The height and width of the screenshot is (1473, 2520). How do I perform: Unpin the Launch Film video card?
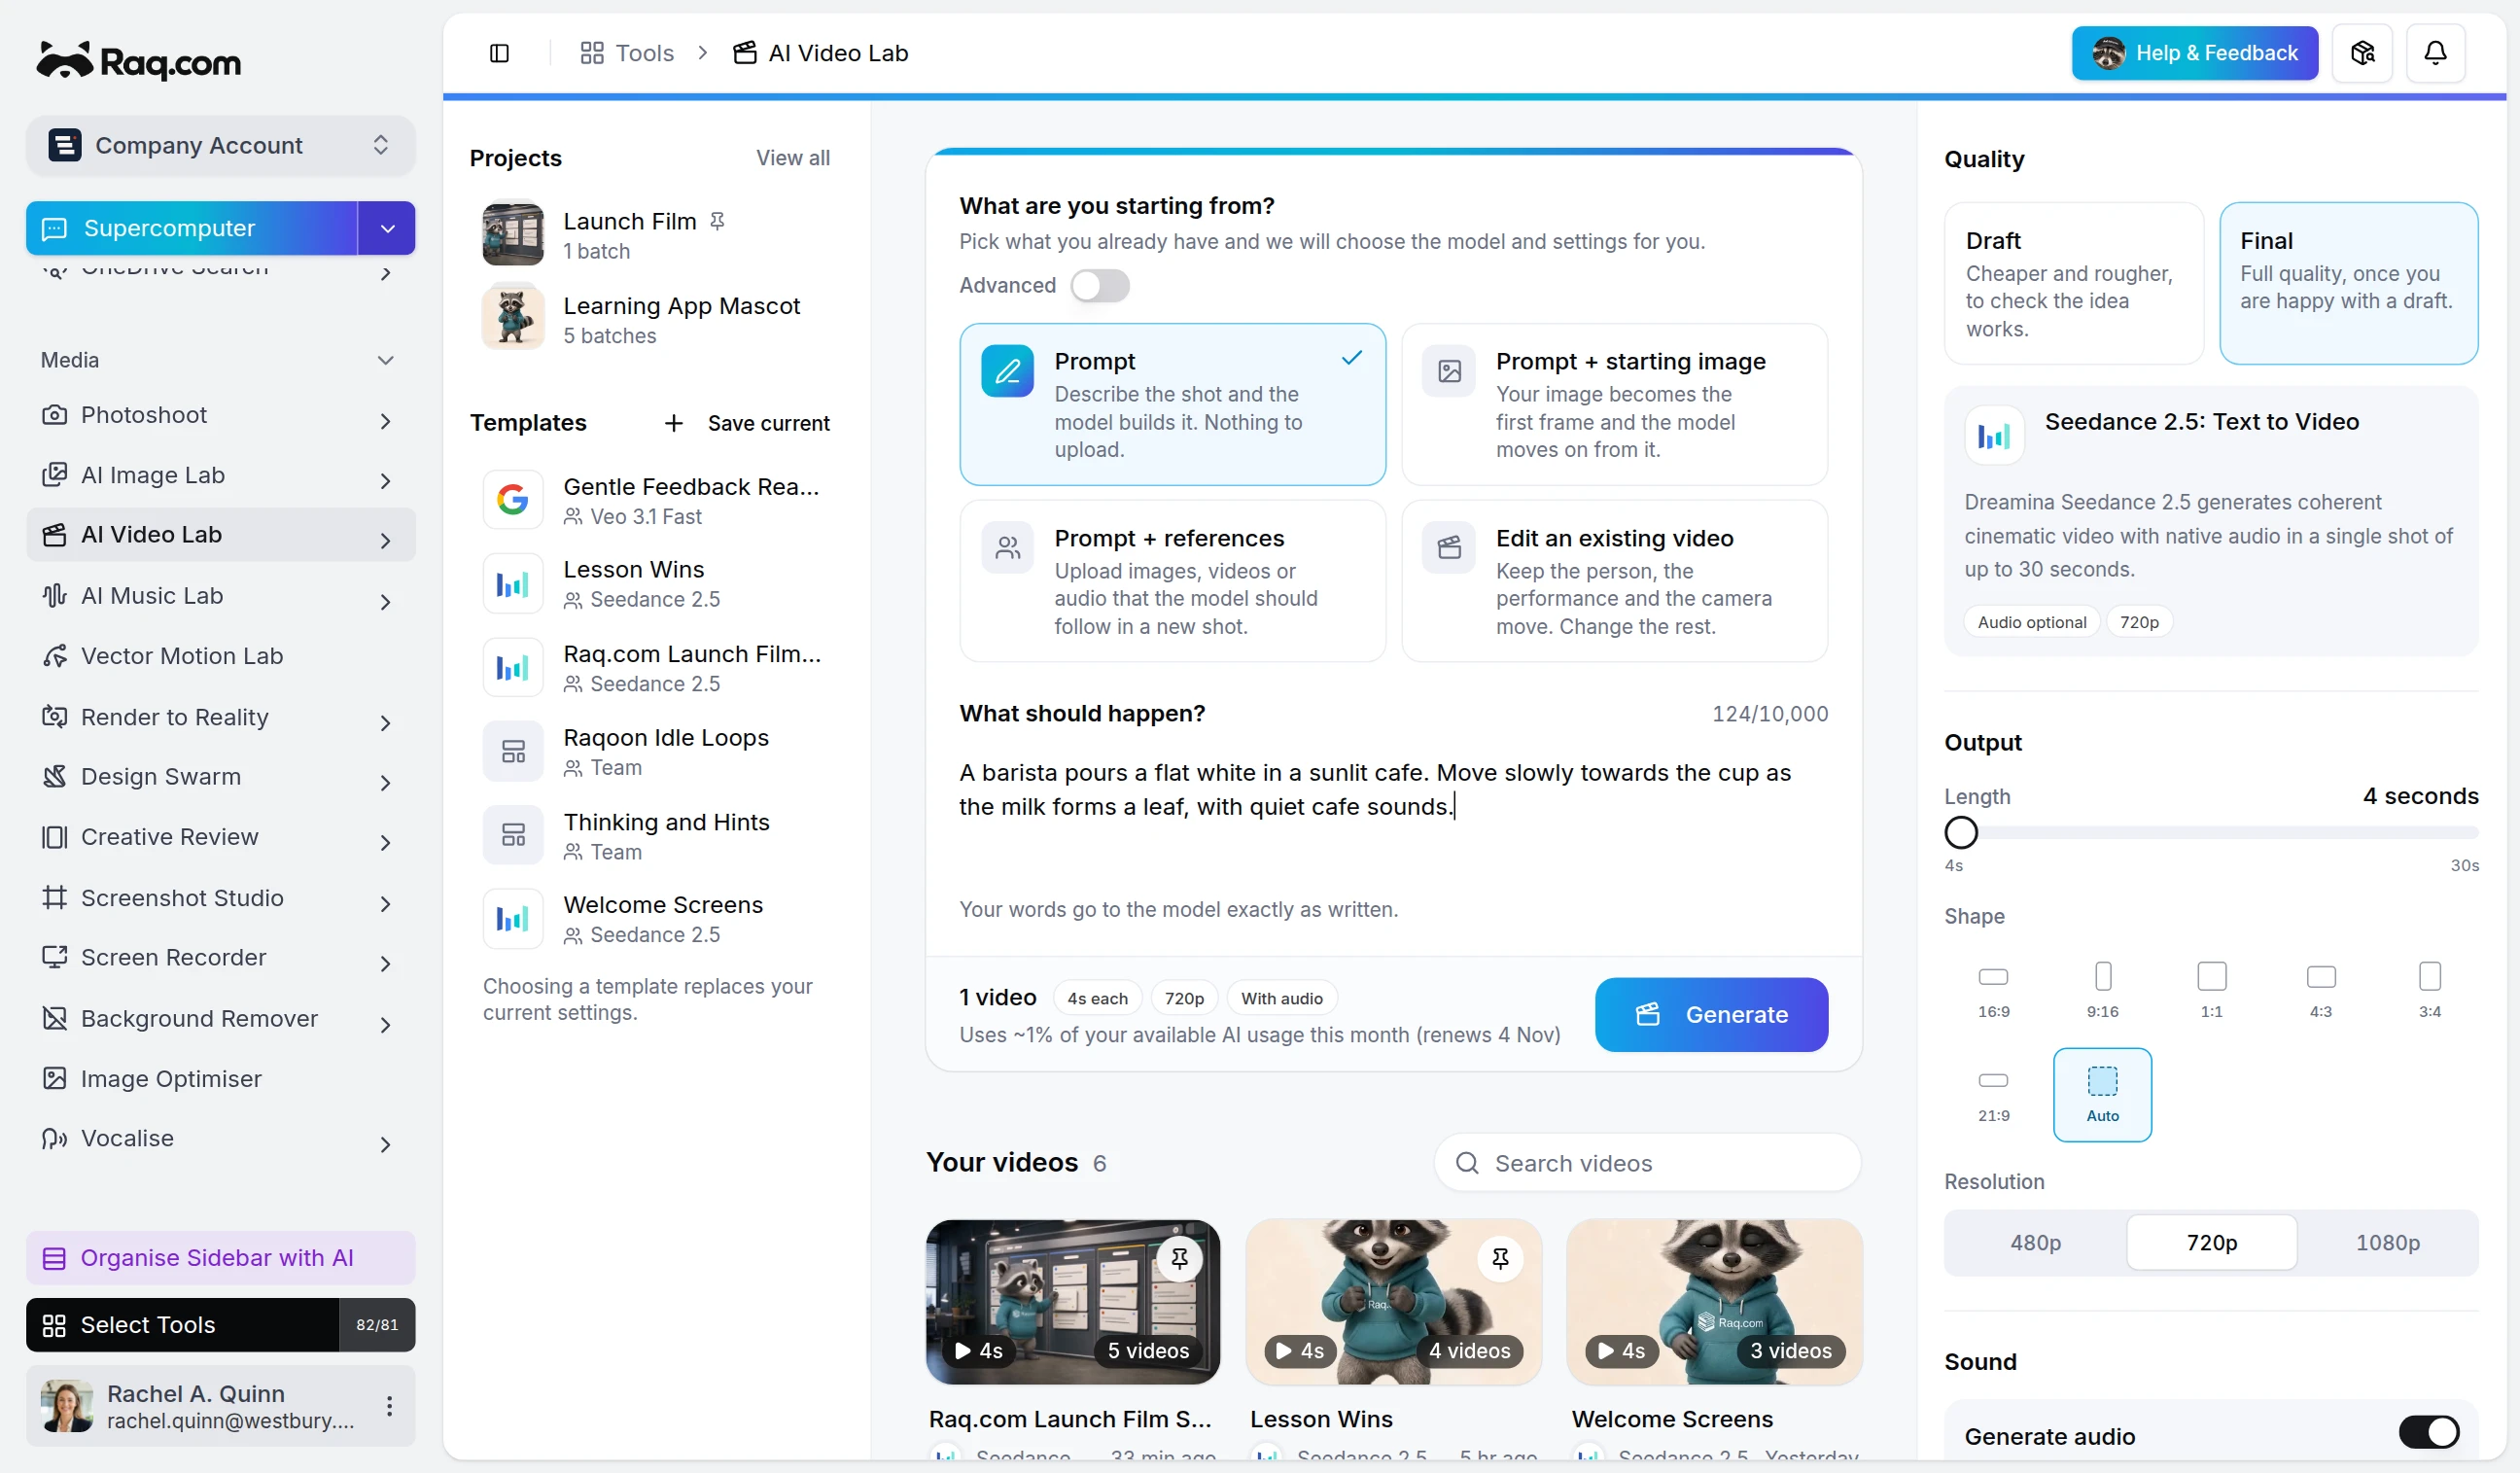[x=1179, y=1259]
